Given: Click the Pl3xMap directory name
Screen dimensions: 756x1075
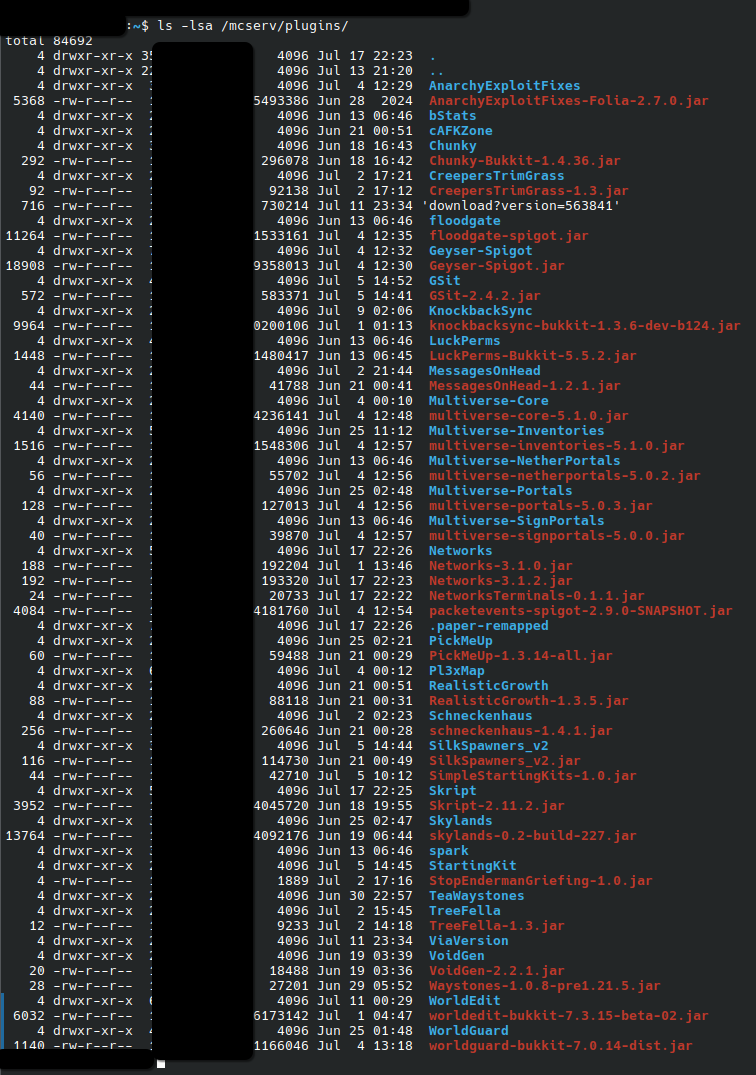Looking at the screenshot, I should [456, 671].
